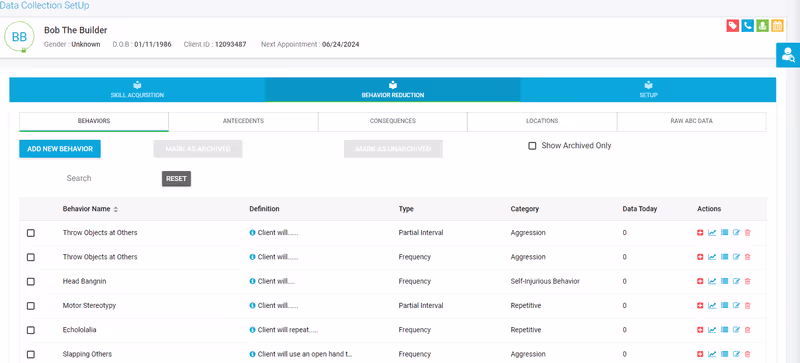Viewport: 800px width, 363px height.
Task: Select the Behaviors sub-tab
Action: [94, 122]
